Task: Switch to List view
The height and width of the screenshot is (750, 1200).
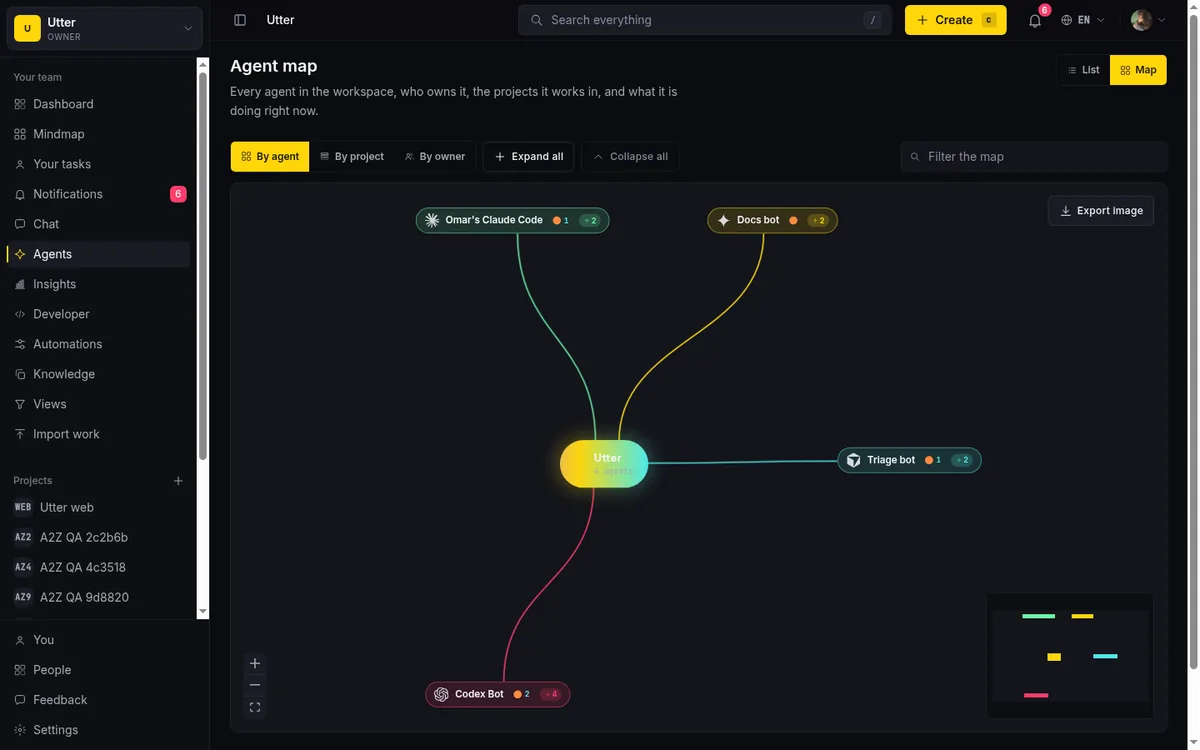Action: point(1083,70)
